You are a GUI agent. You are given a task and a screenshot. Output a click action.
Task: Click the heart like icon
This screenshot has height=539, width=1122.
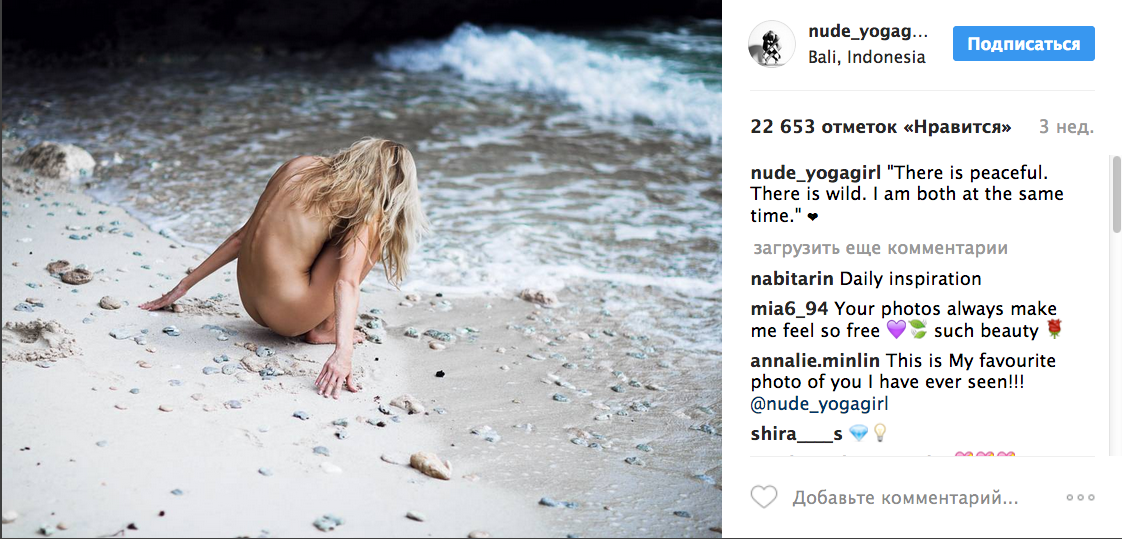click(764, 497)
